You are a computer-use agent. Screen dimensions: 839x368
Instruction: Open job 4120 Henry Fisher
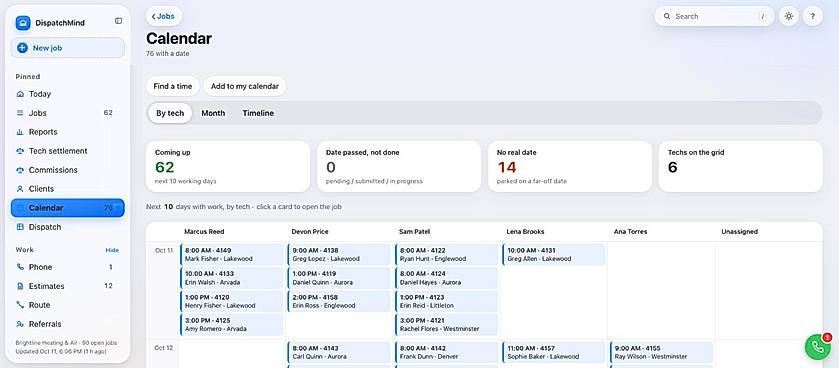232,302
